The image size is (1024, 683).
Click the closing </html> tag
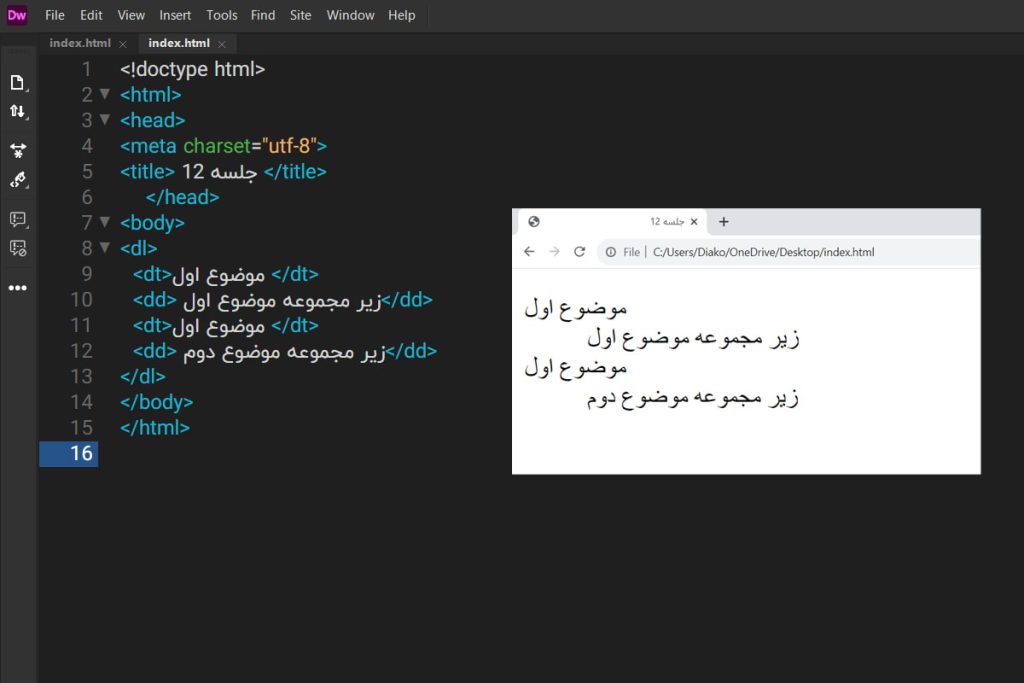[x=155, y=428]
